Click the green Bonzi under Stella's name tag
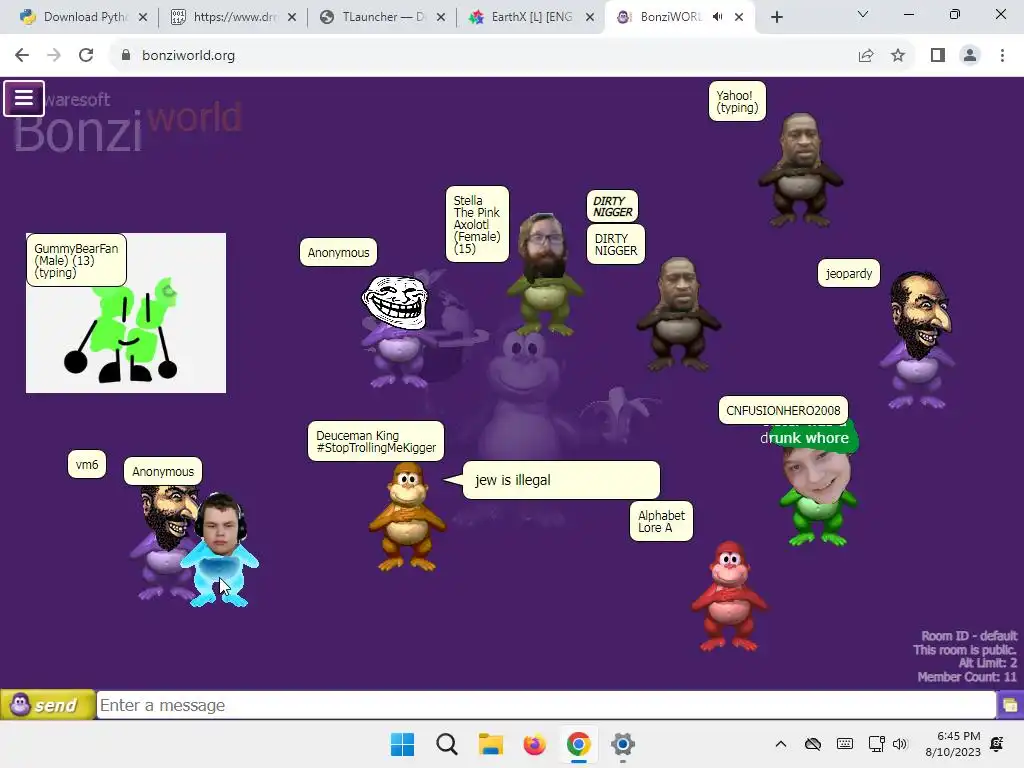This screenshot has height=768, width=1024. [545, 276]
